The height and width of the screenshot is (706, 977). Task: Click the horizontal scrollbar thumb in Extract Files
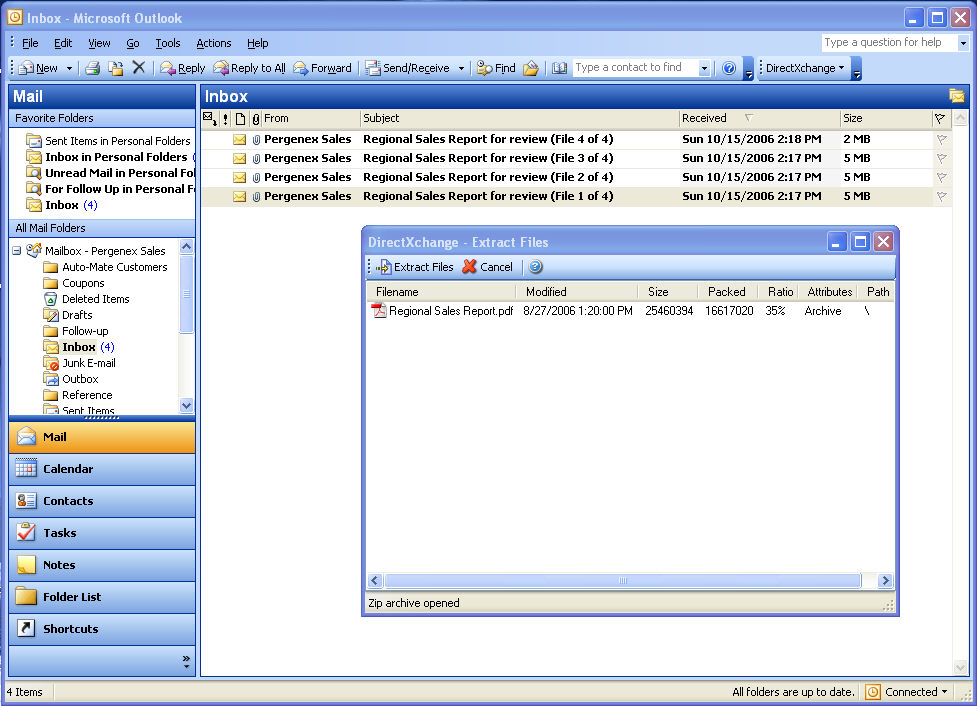(622, 581)
